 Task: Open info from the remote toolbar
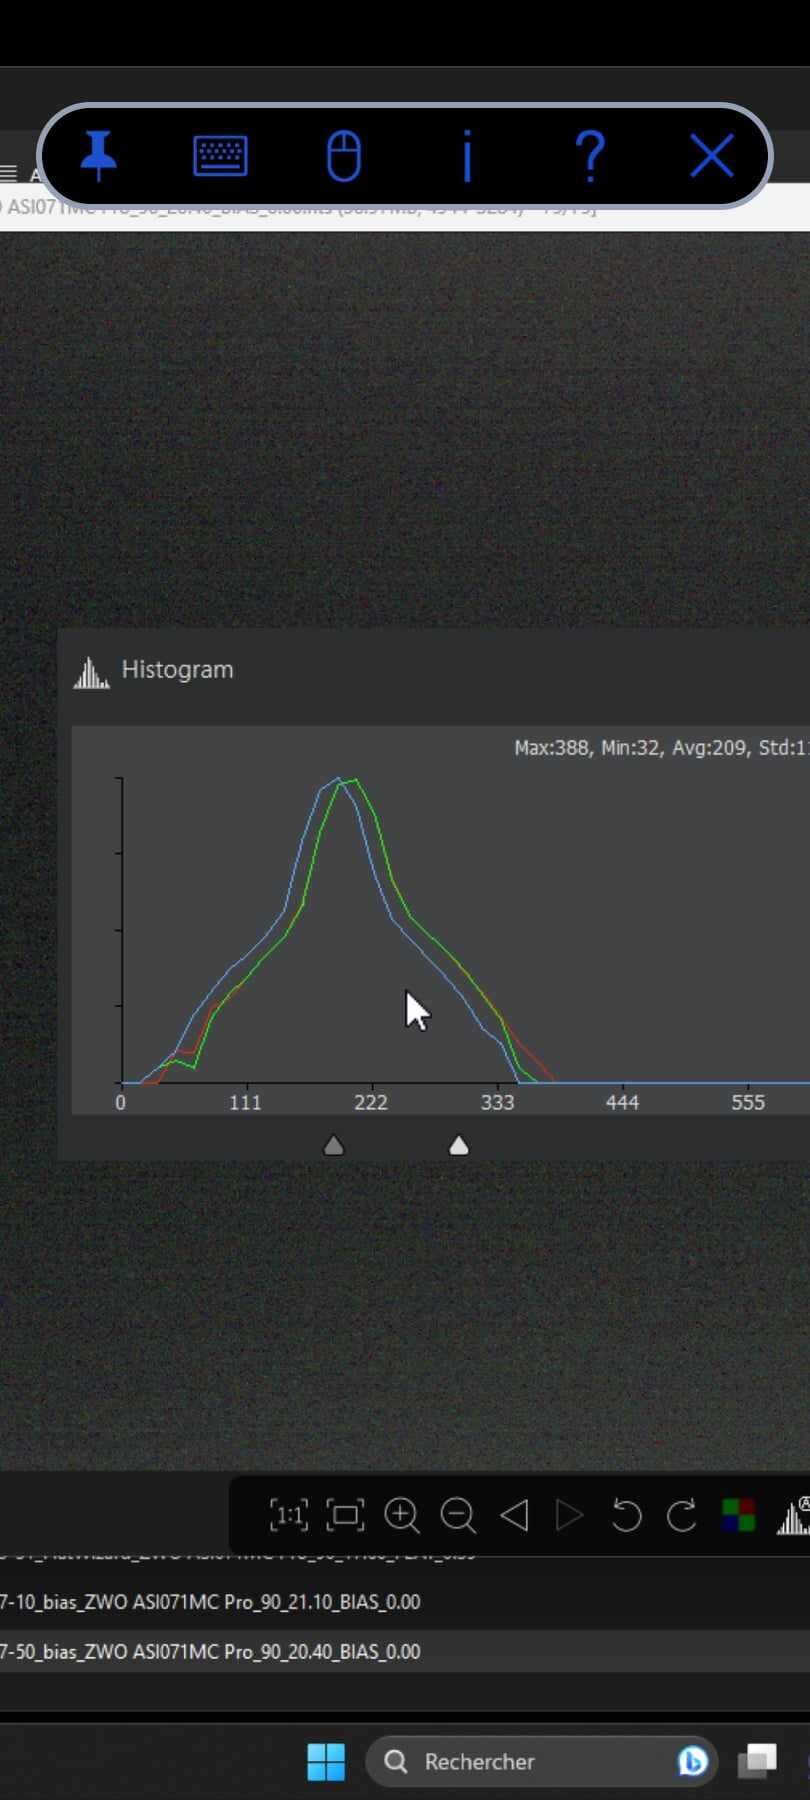467,156
